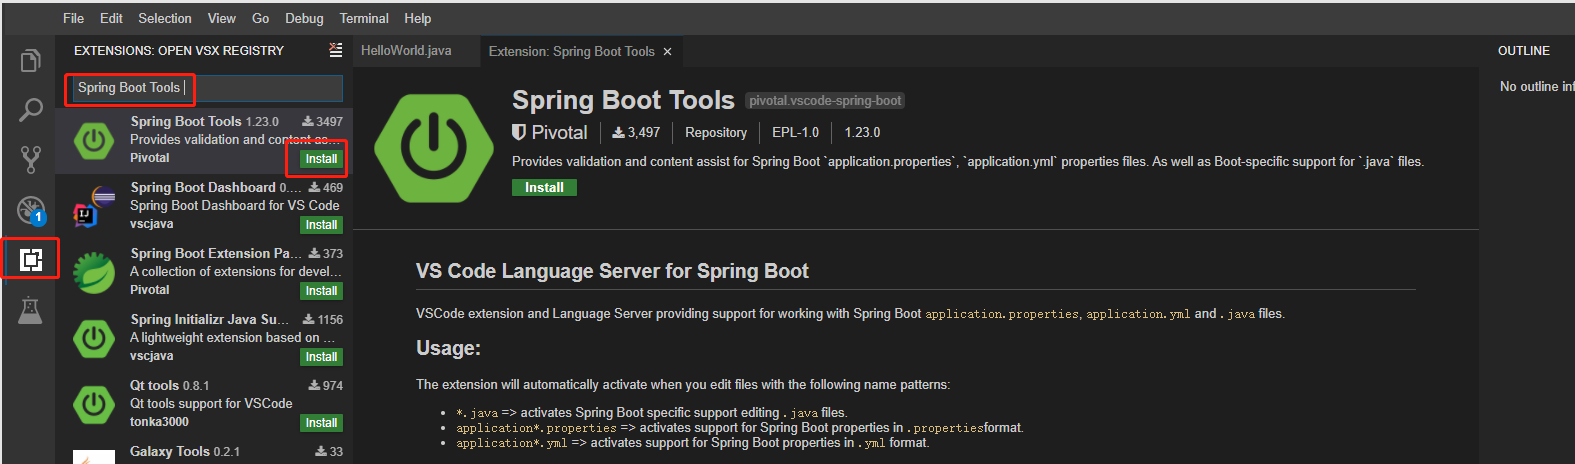Open the View menu
The image size is (1575, 464).
click(x=222, y=18)
